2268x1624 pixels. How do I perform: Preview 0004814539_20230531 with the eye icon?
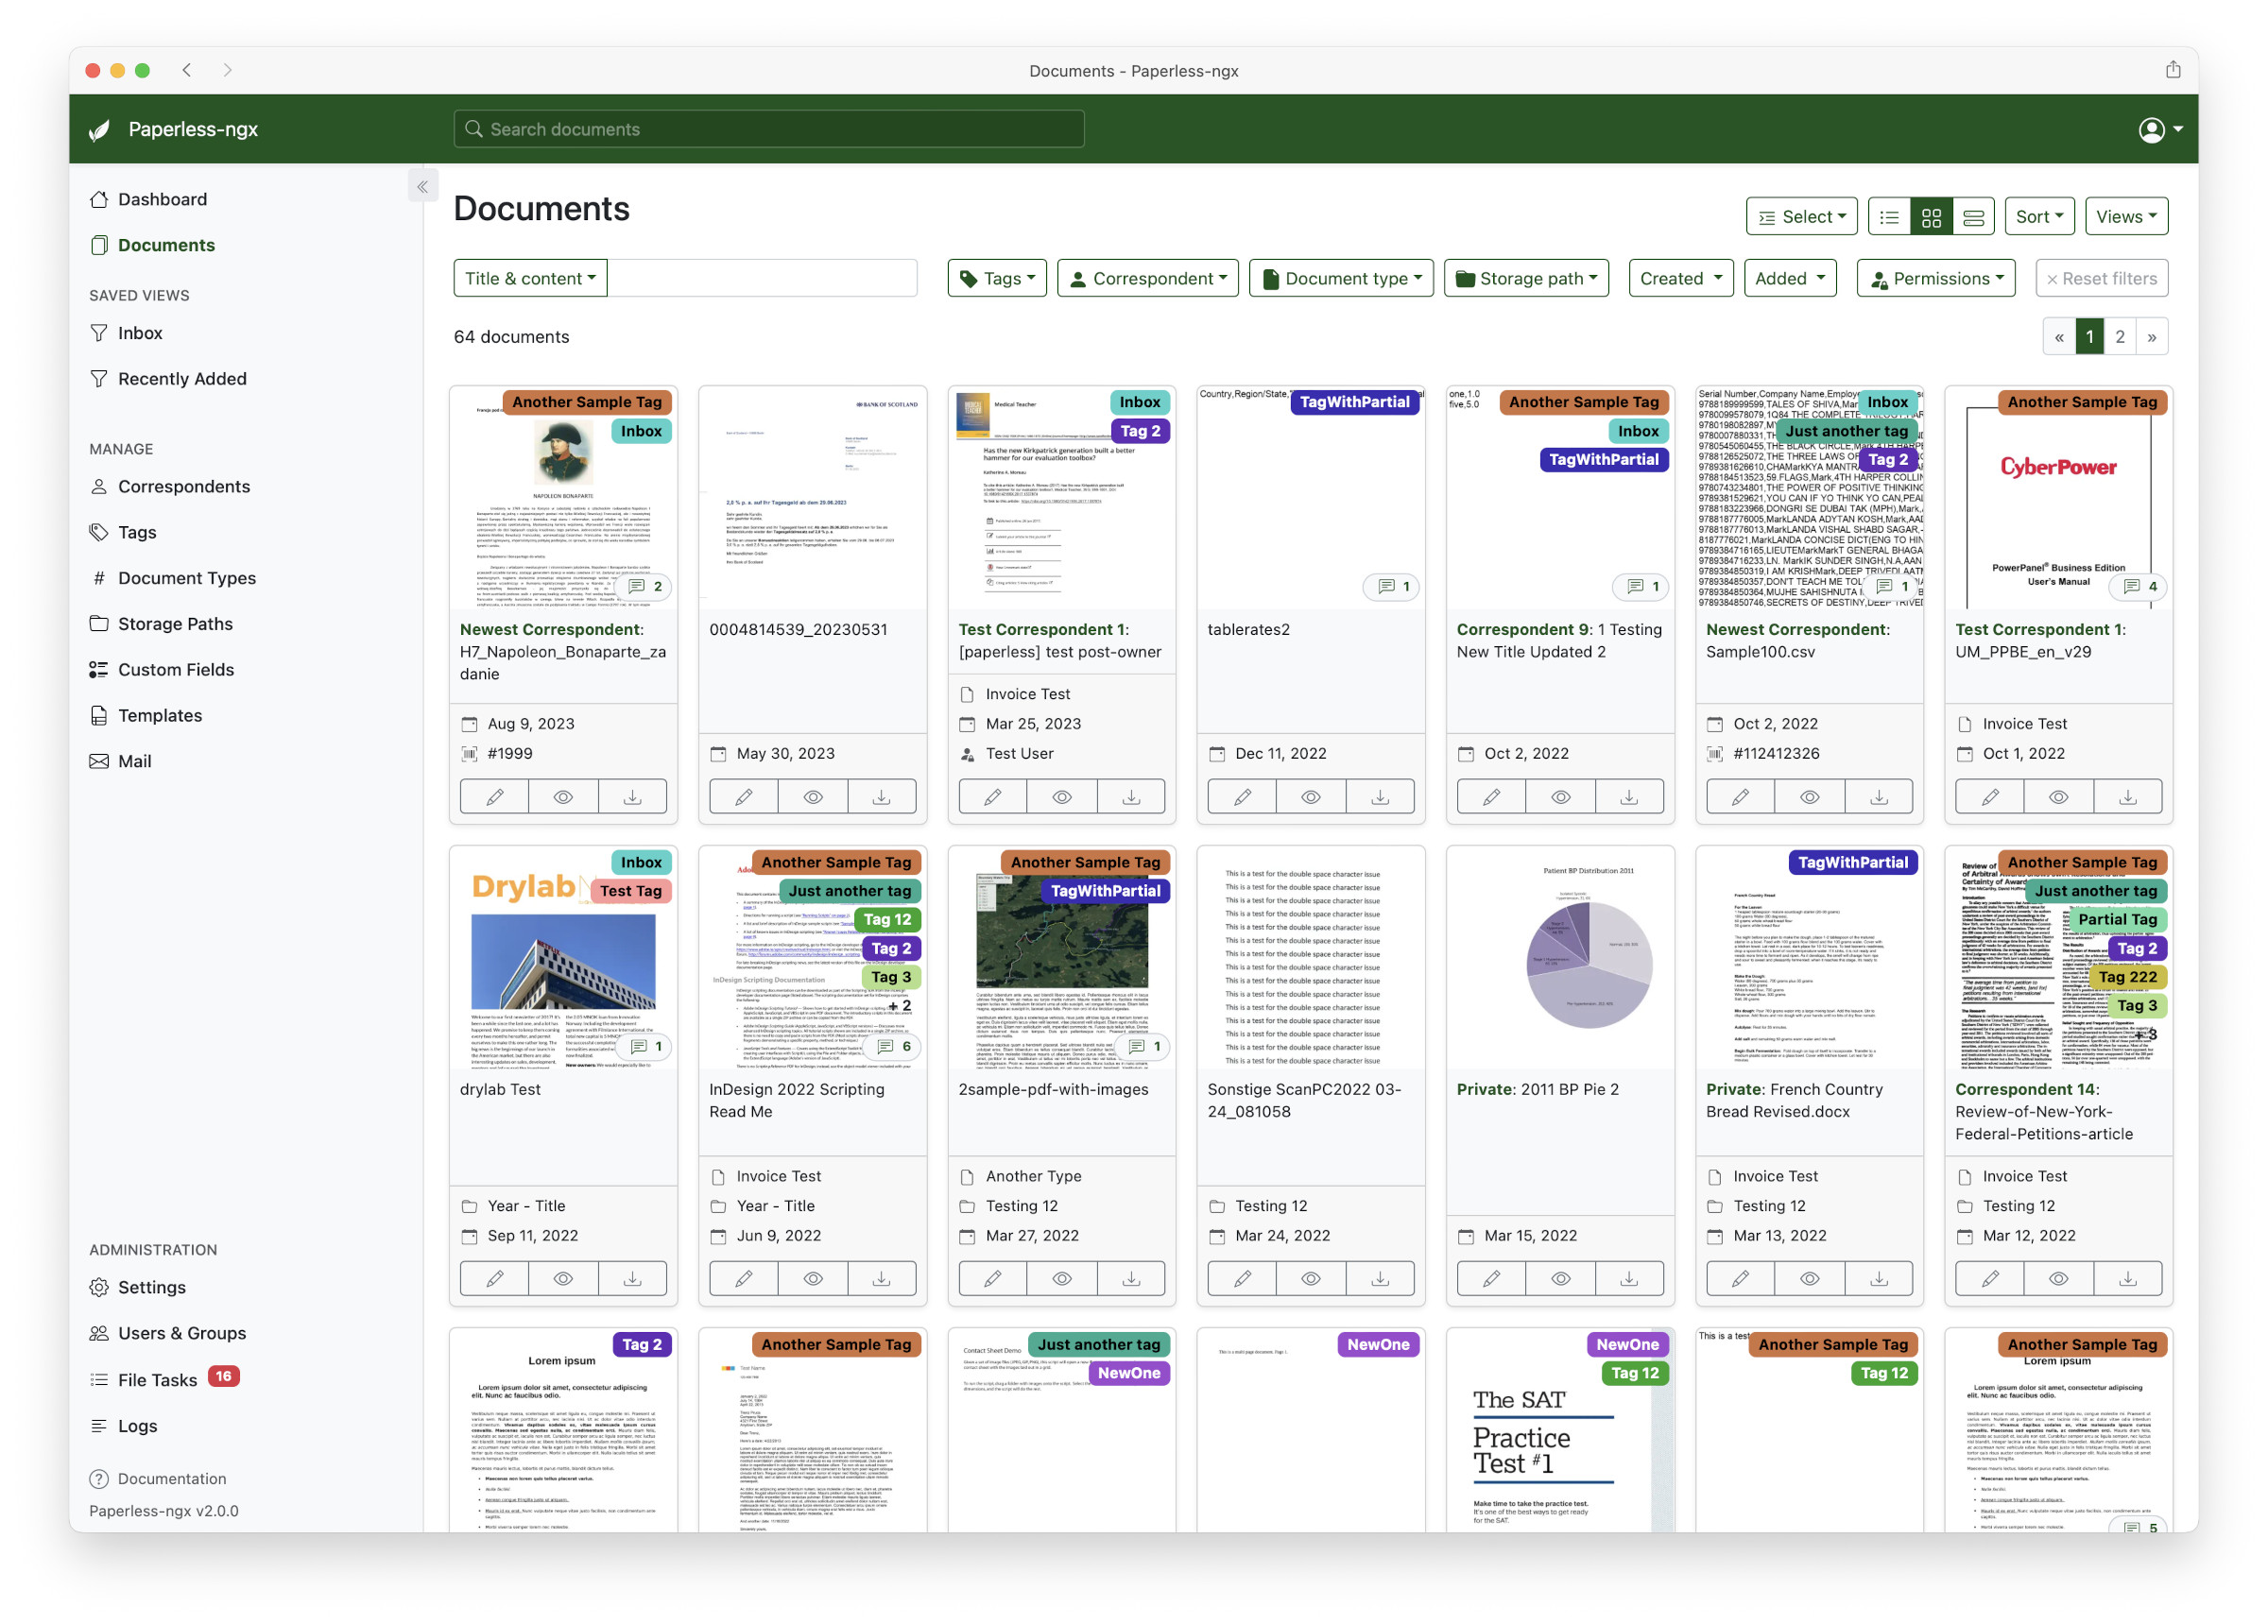[x=812, y=797]
